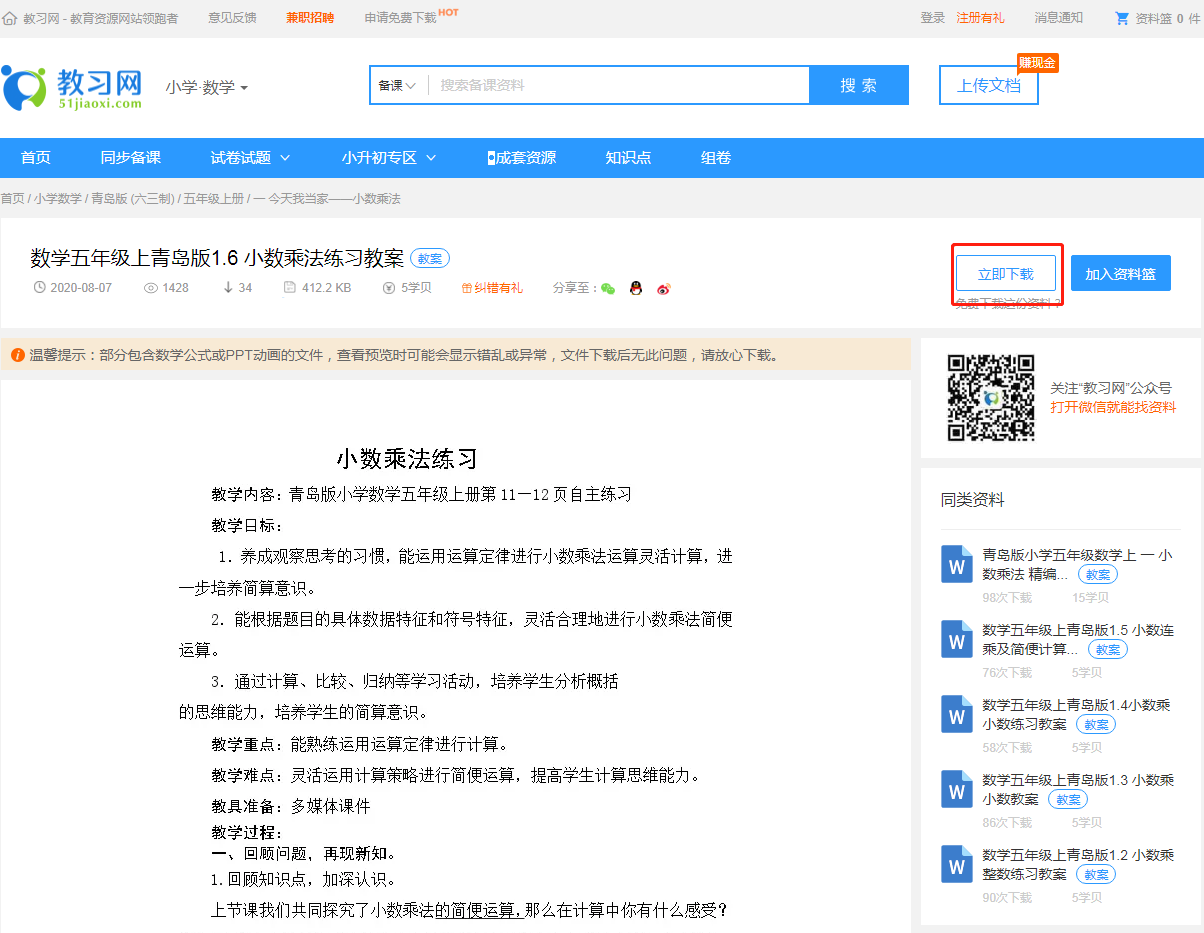Click the 搜索 search button
The width and height of the screenshot is (1204, 933).
pyautogui.click(x=859, y=86)
